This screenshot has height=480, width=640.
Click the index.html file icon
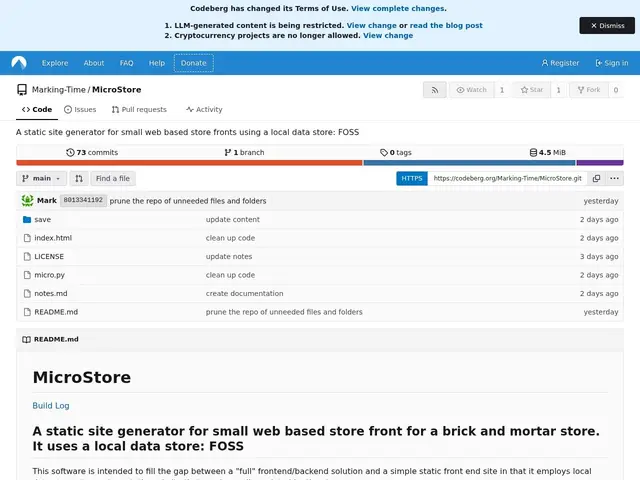(27, 238)
